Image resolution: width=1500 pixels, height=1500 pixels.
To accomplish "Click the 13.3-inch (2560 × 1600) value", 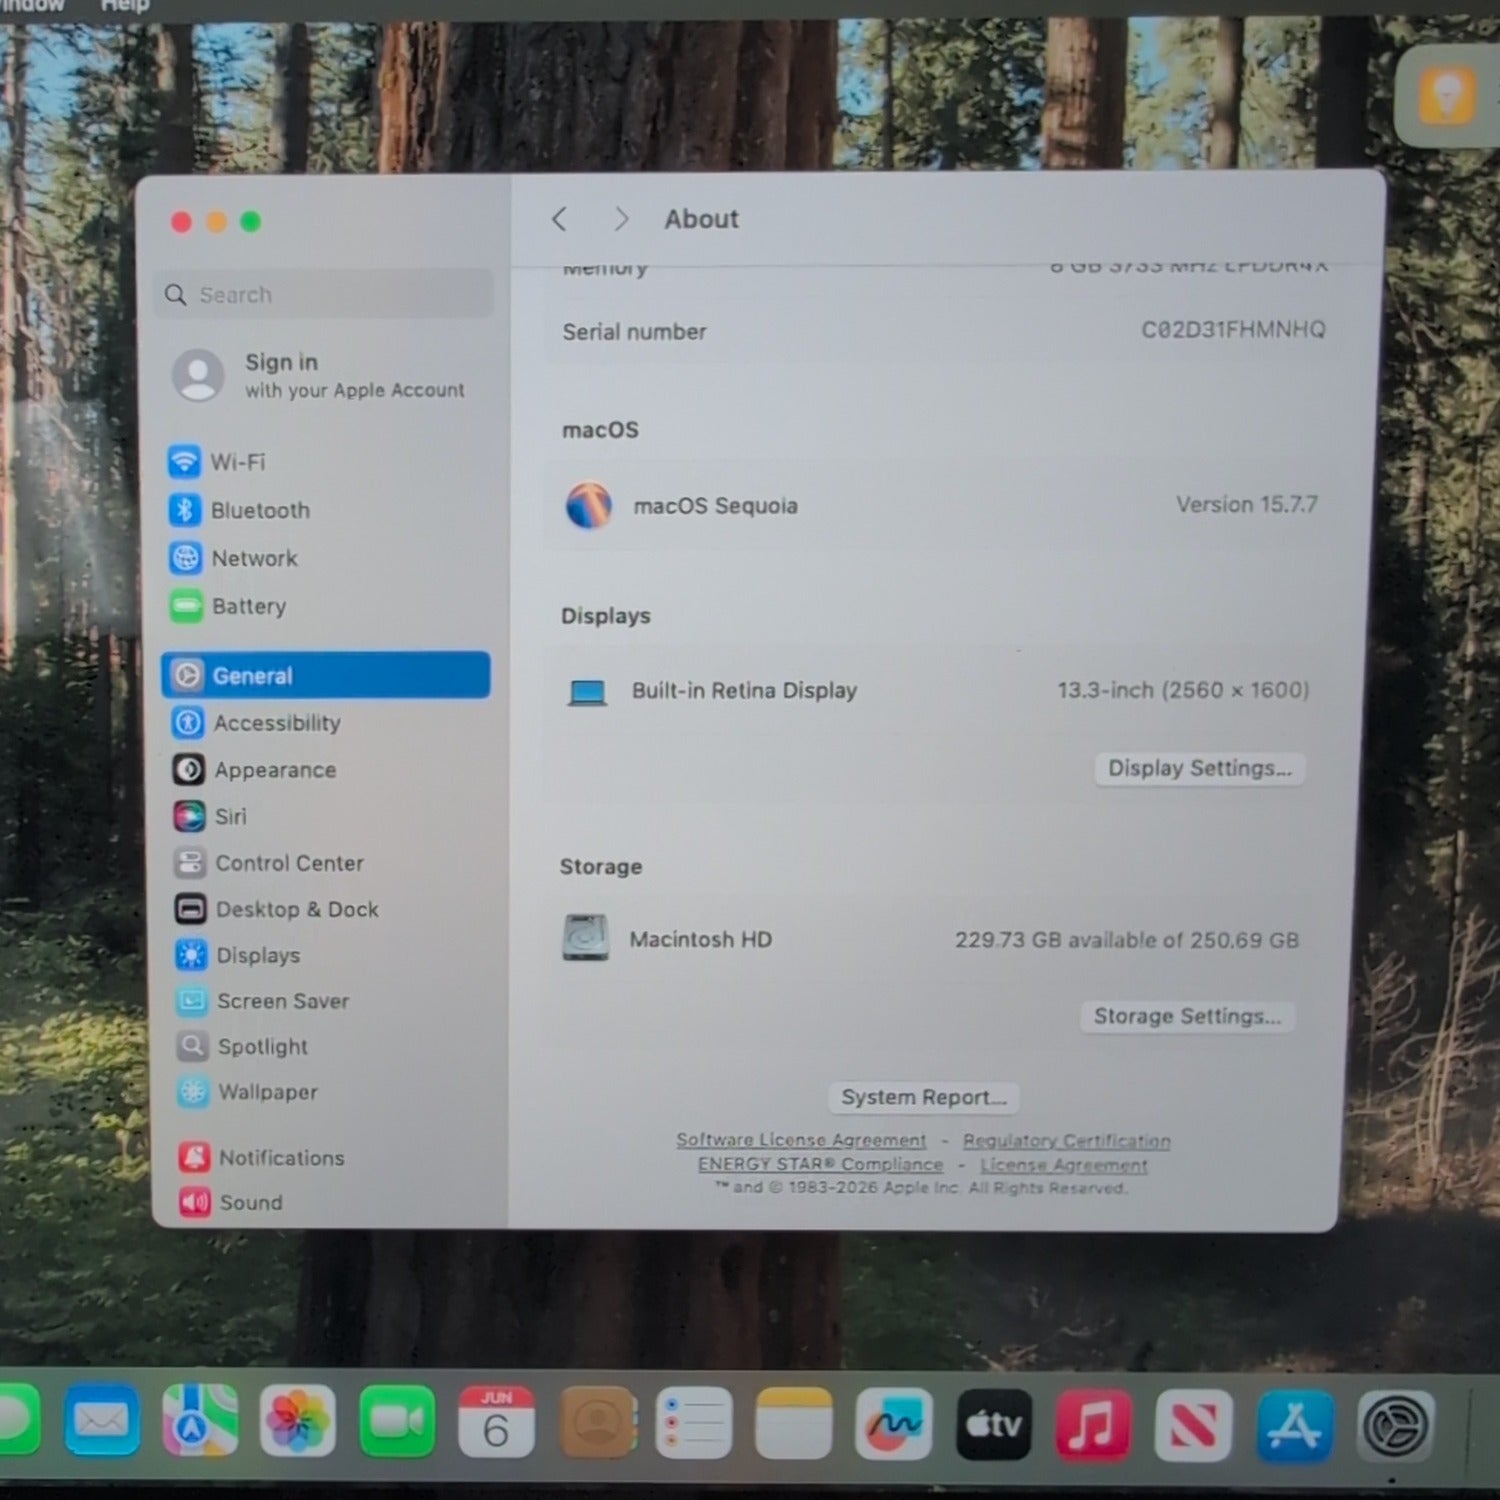I will click(1184, 690).
